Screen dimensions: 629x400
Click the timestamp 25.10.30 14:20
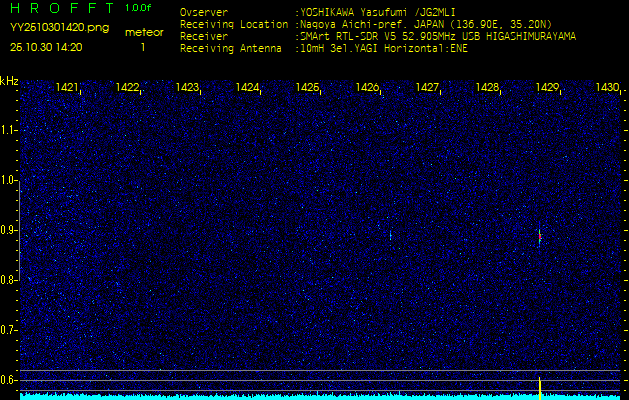click(46, 47)
